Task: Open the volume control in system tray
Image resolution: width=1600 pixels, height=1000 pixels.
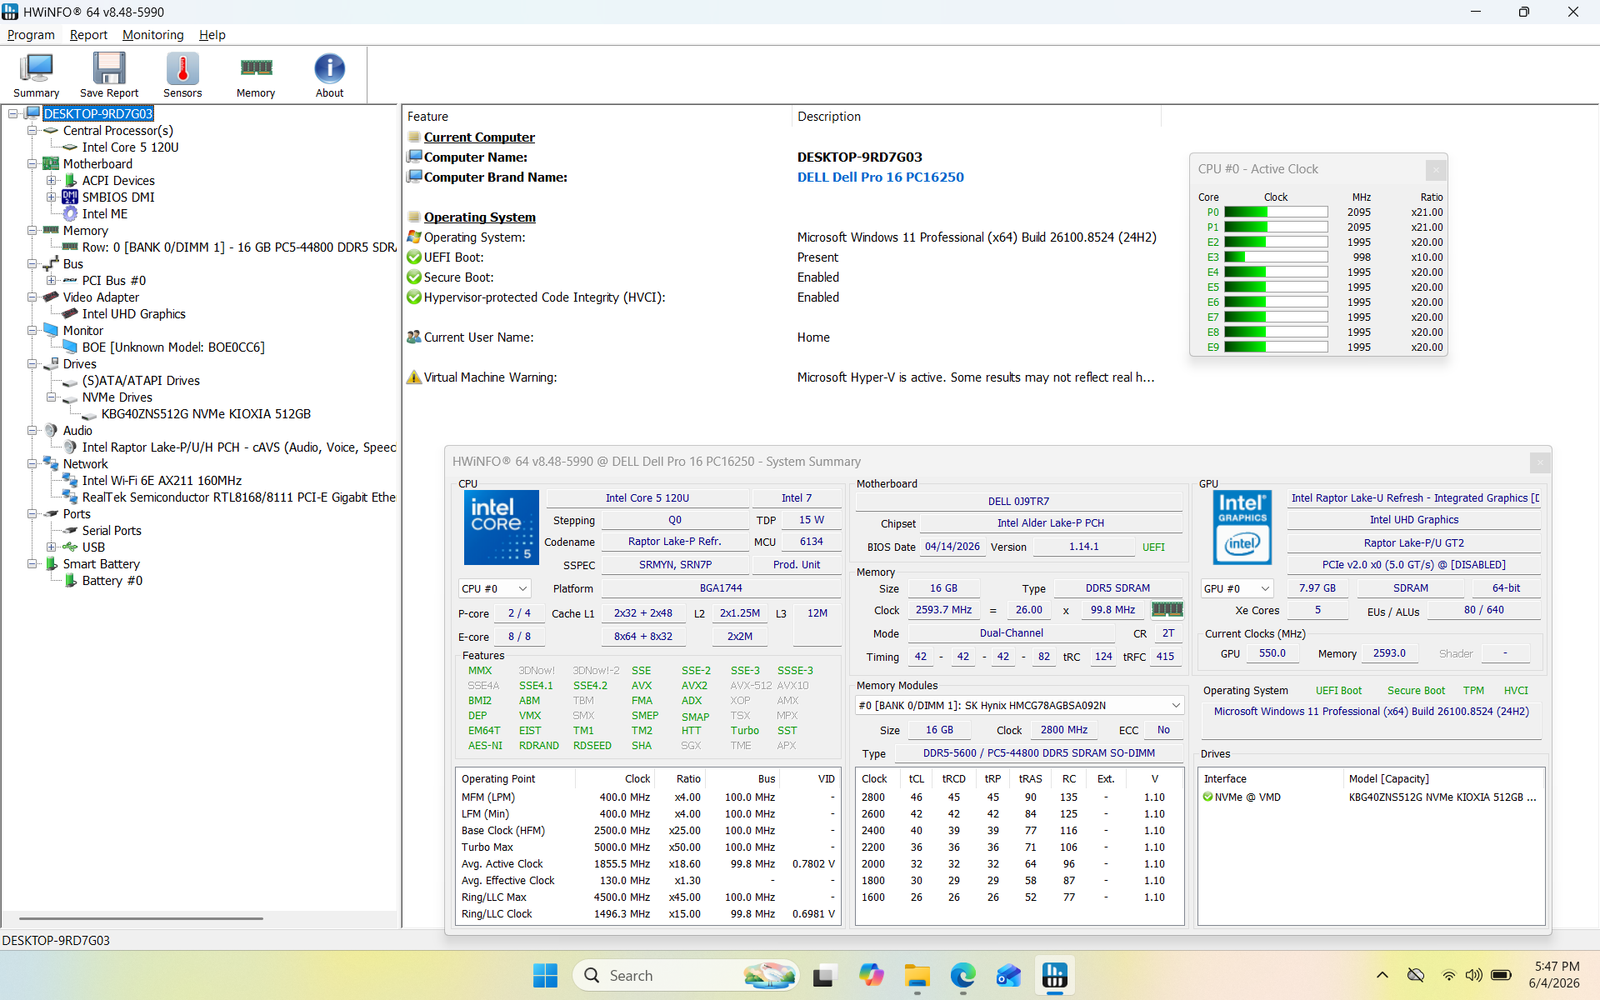Action: click(x=1473, y=975)
